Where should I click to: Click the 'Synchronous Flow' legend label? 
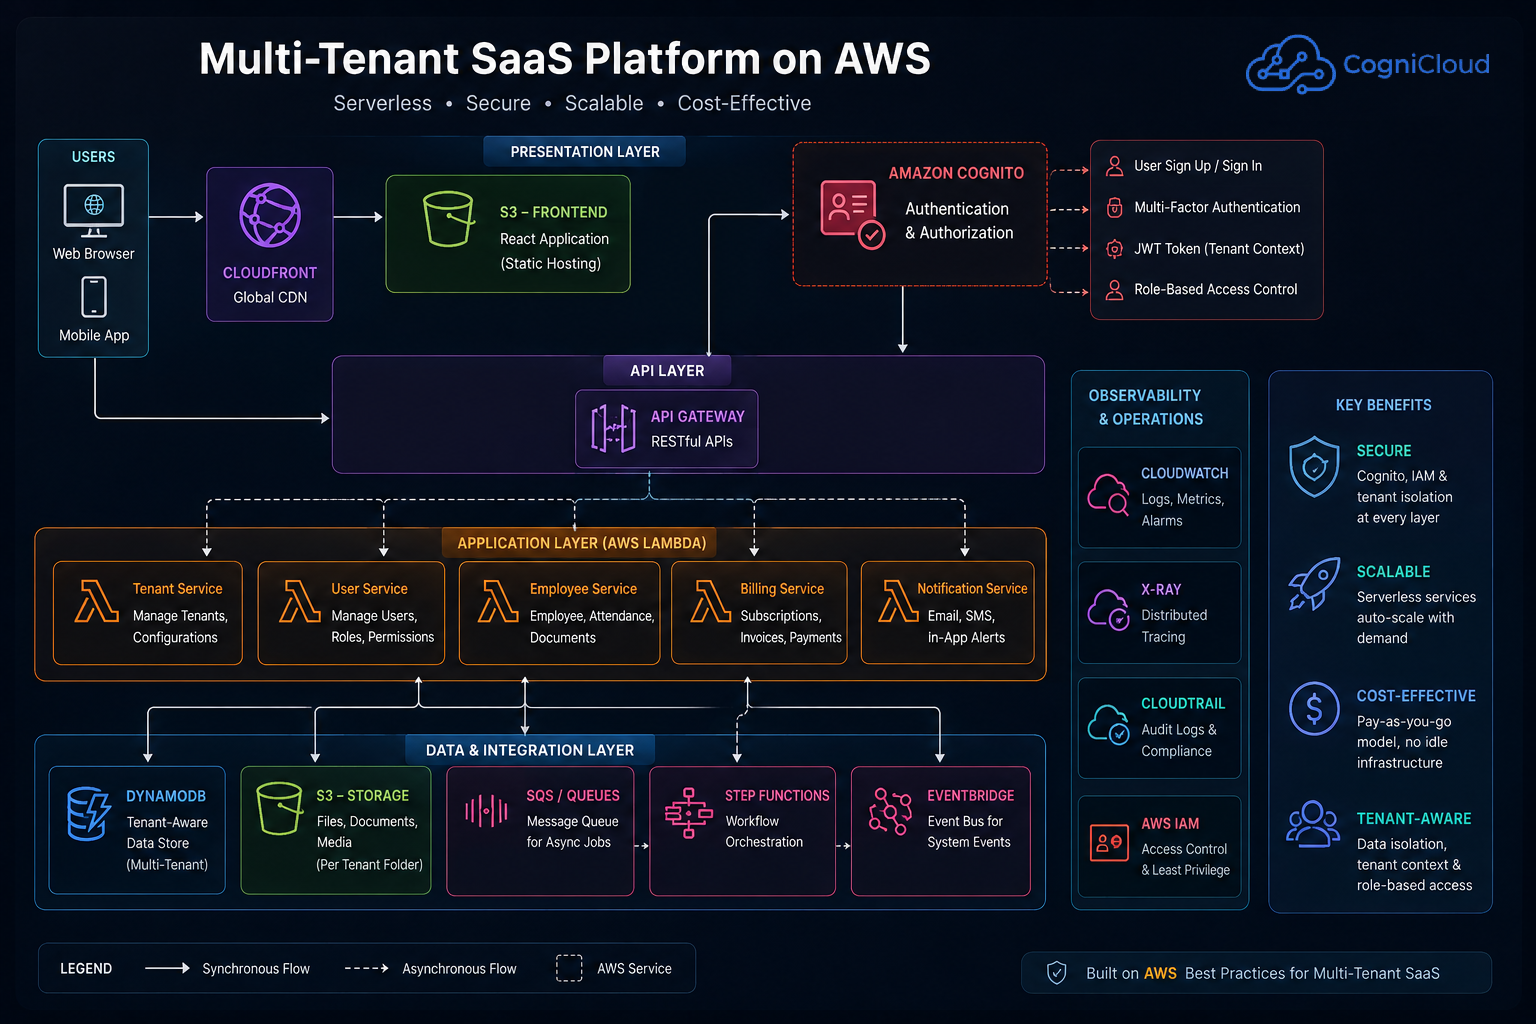pyautogui.click(x=256, y=969)
